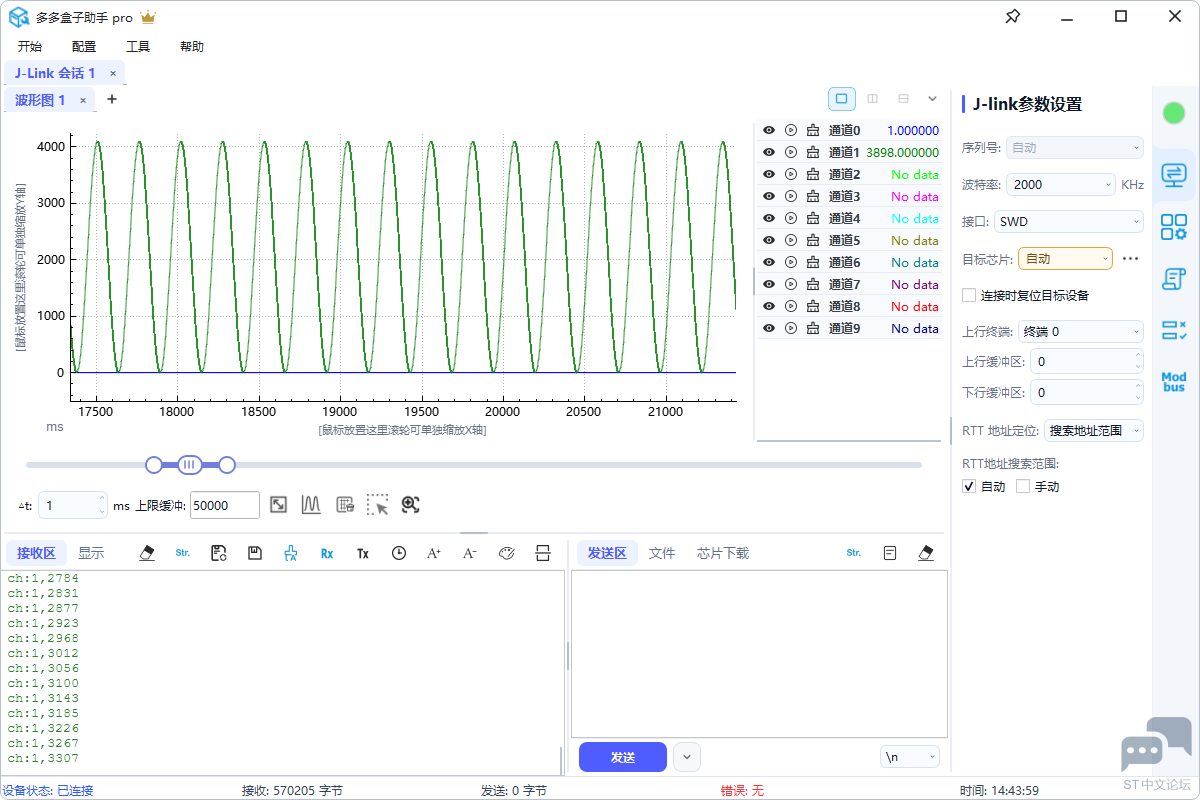Open the checklist sidebar icon
1200x800 pixels.
tap(1174, 330)
